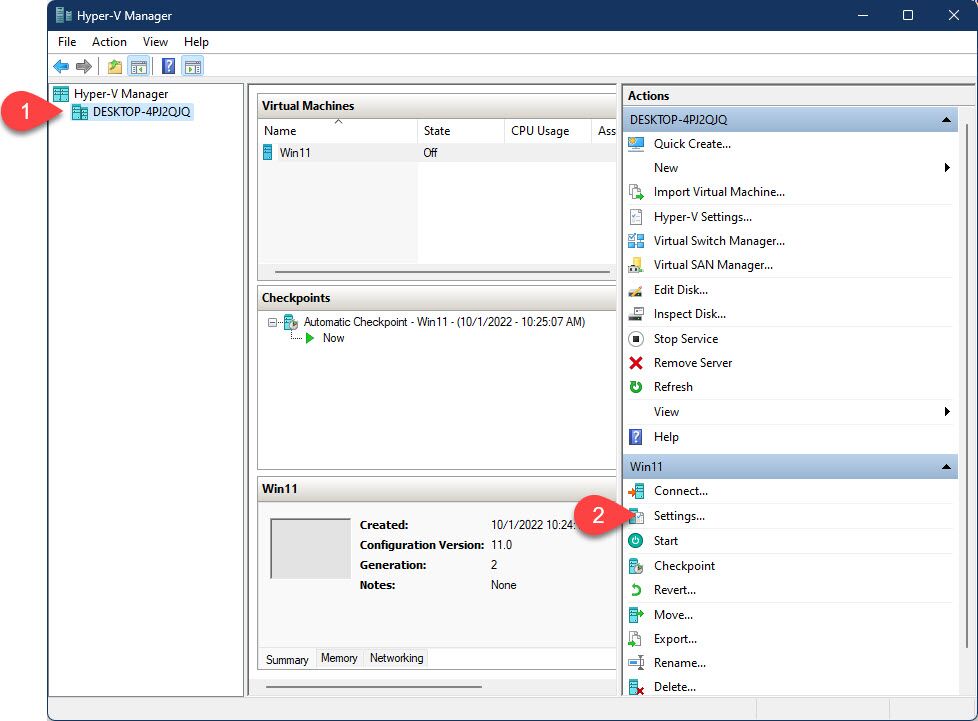Click Checkpoint action label
Image resolution: width=978 pixels, height=721 pixels.
click(684, 566)
